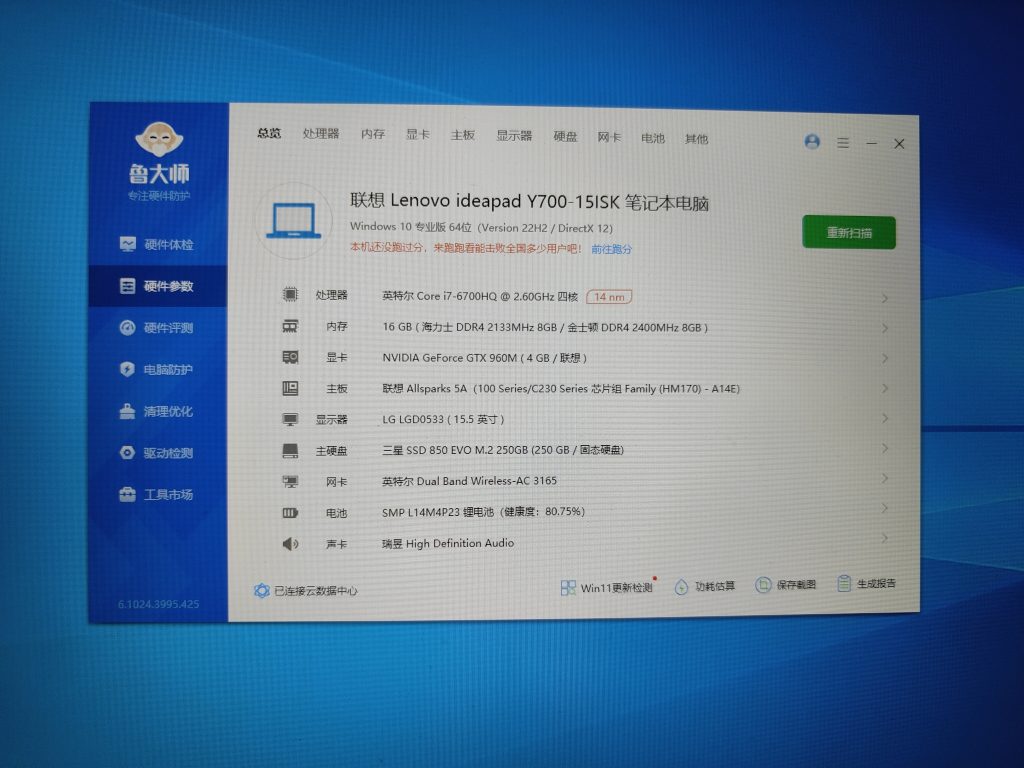The width and height of the screenshot is (1024, 768).
Task: Open the hamburger menu icon
Action: [x=843, y=143]
